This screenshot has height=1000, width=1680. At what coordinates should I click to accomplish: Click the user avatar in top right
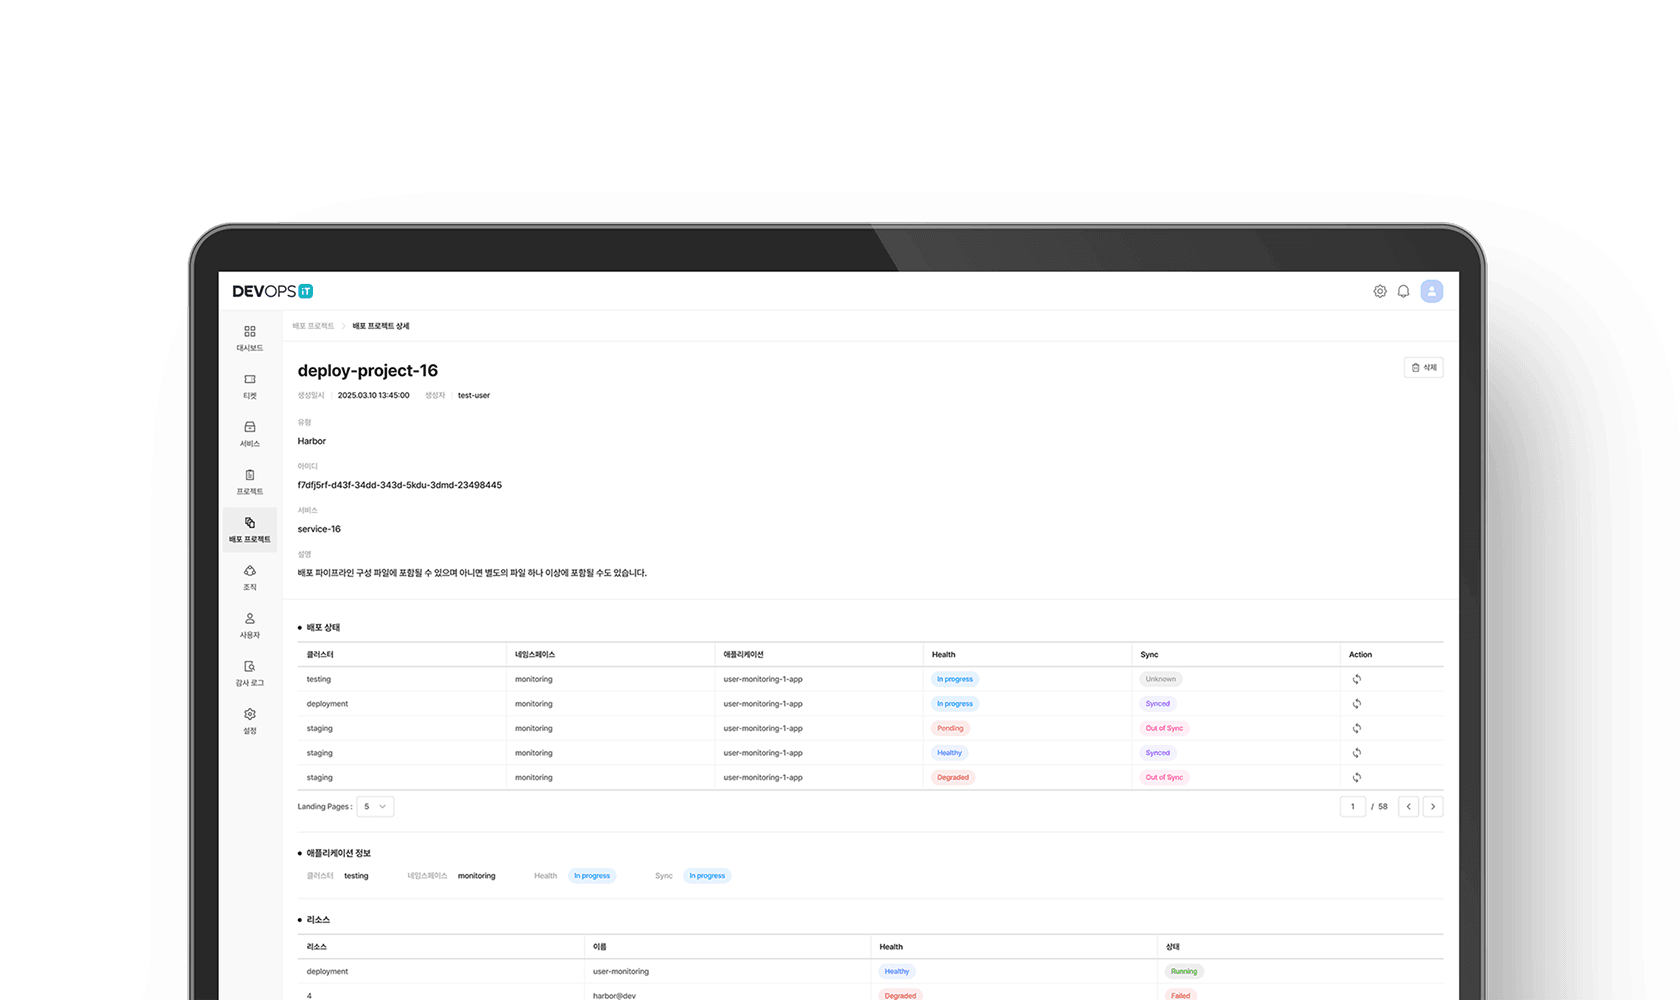pyautogui.click(x=1432, y=291)
